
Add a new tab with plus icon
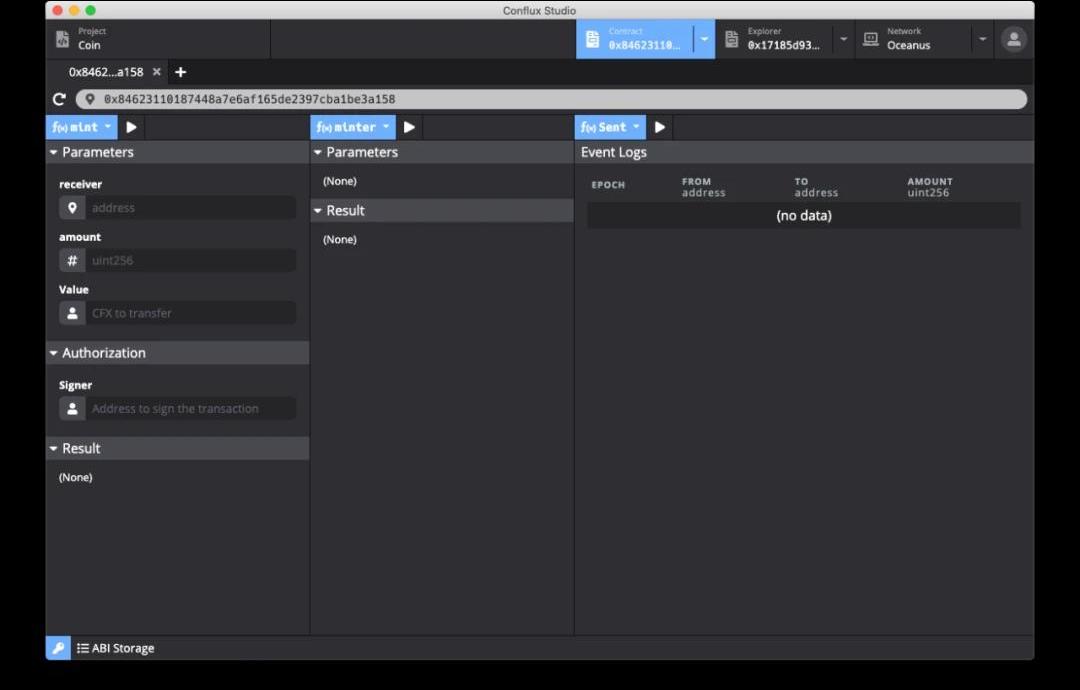coord(180,72)
